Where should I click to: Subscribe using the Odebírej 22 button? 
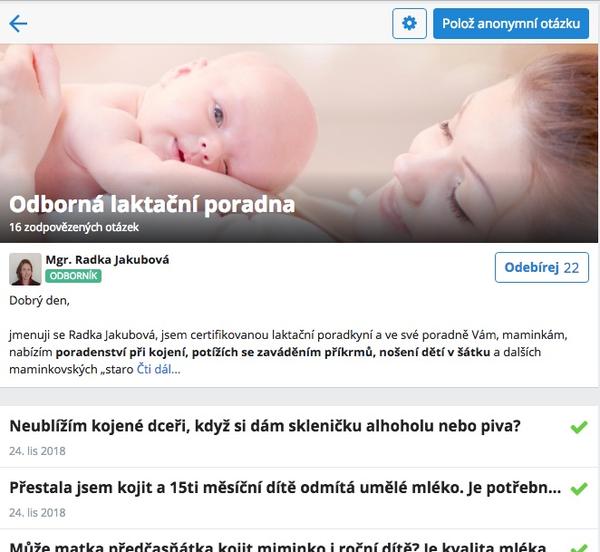click(x=541, y=267)
